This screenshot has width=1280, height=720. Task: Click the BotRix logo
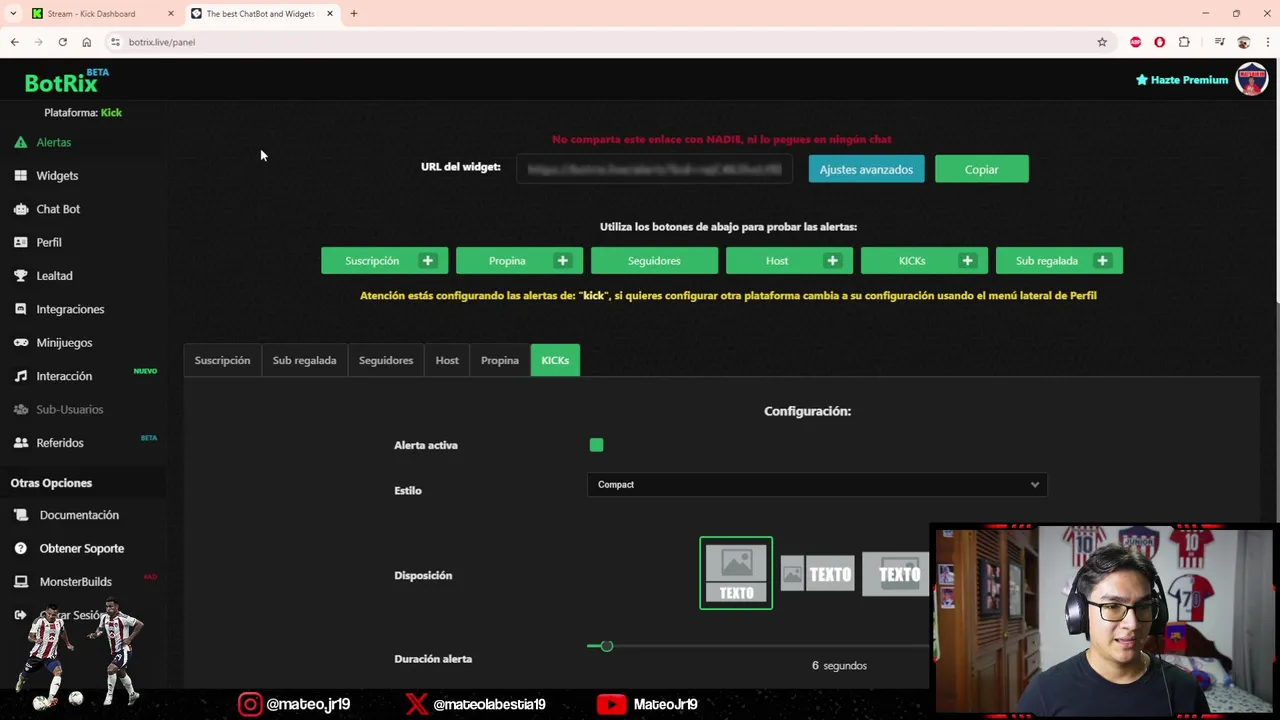click(66, 81)
